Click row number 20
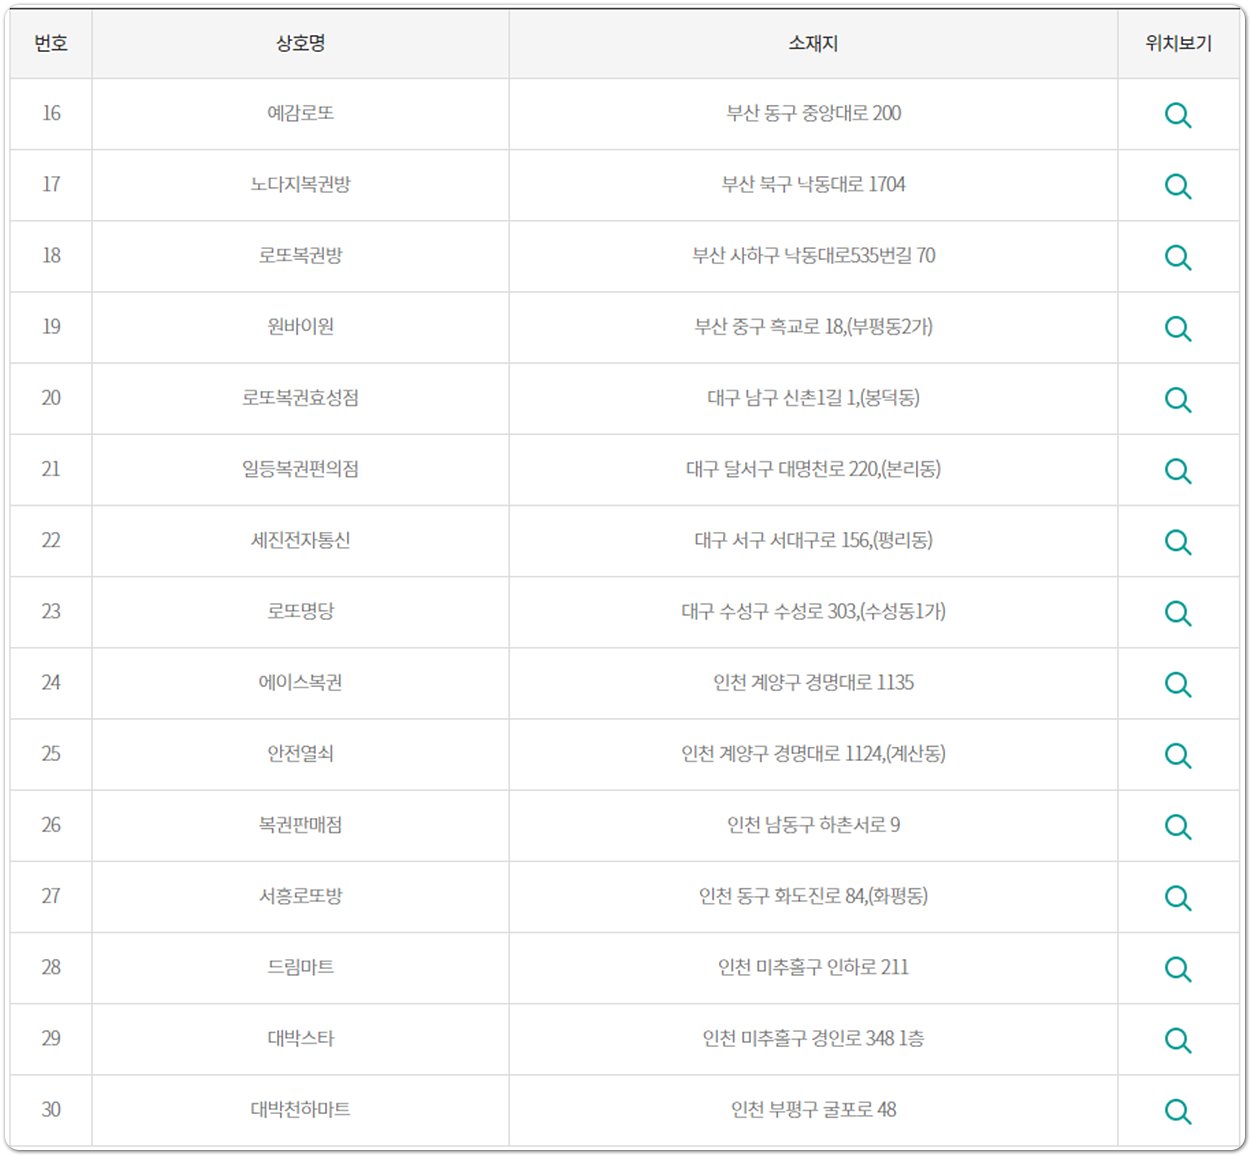Screen dimensions: 1250x1155 click(51, 397)
